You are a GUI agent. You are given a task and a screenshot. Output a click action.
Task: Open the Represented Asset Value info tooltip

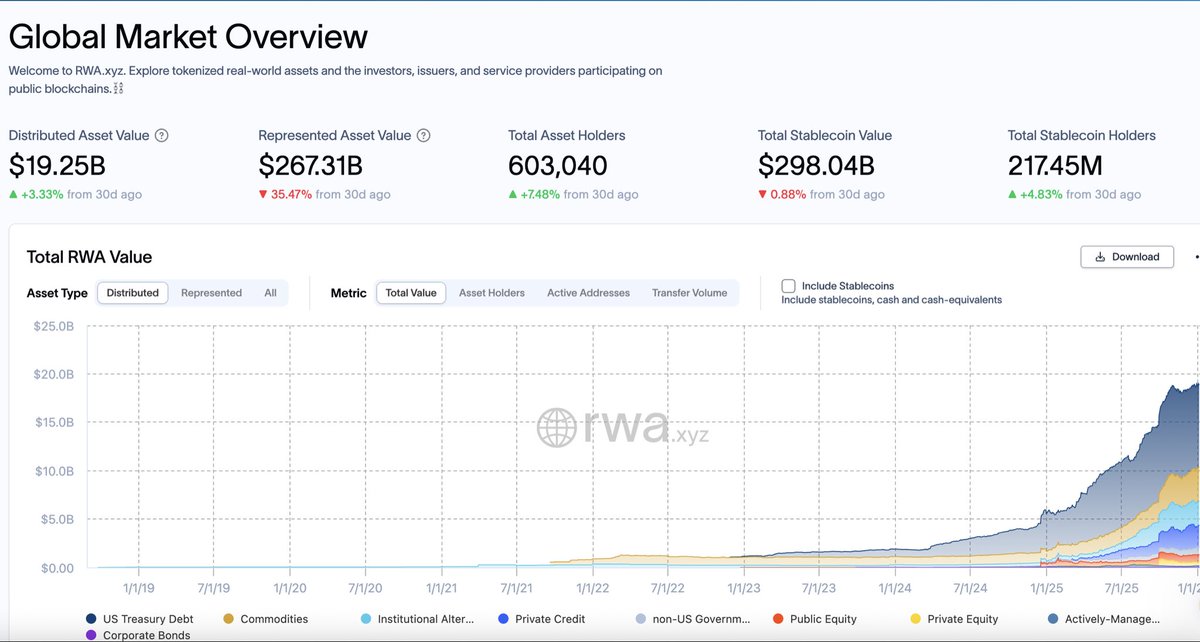click(422, 135)
